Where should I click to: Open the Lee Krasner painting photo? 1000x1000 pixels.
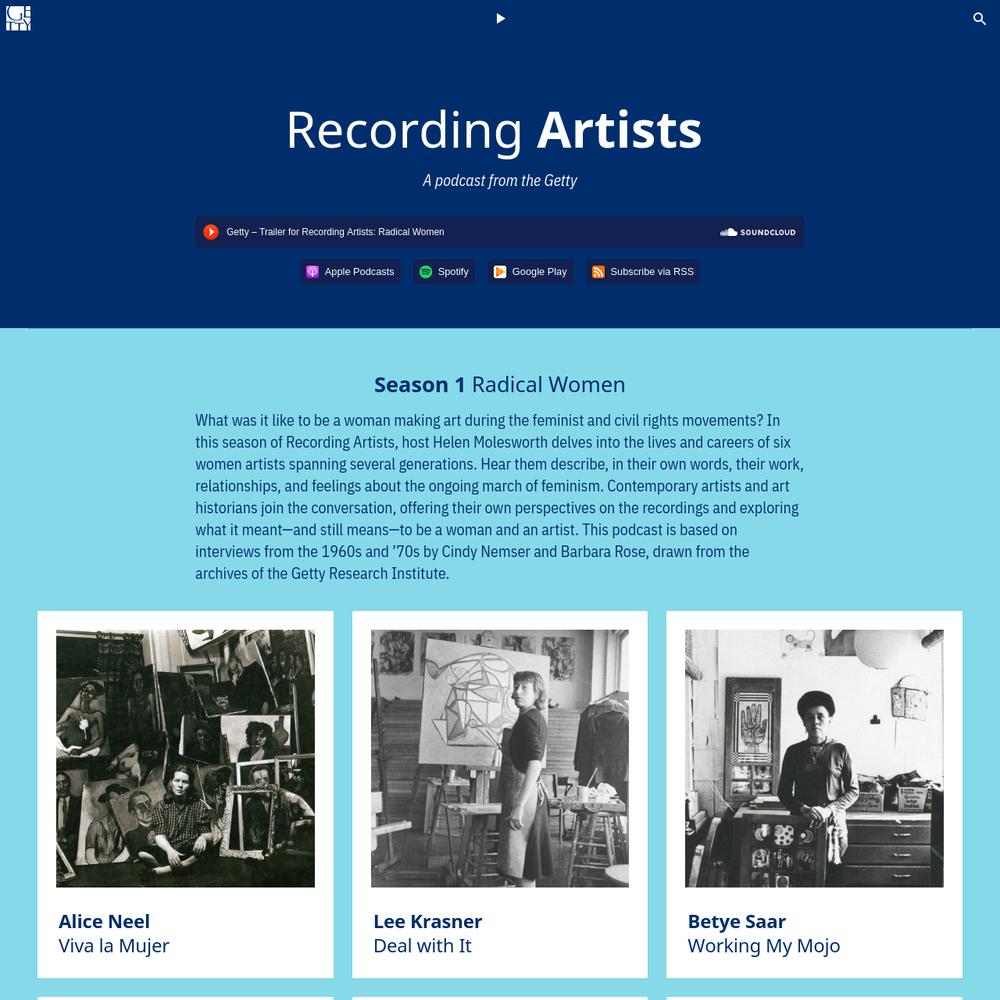(x=500, y=758)
